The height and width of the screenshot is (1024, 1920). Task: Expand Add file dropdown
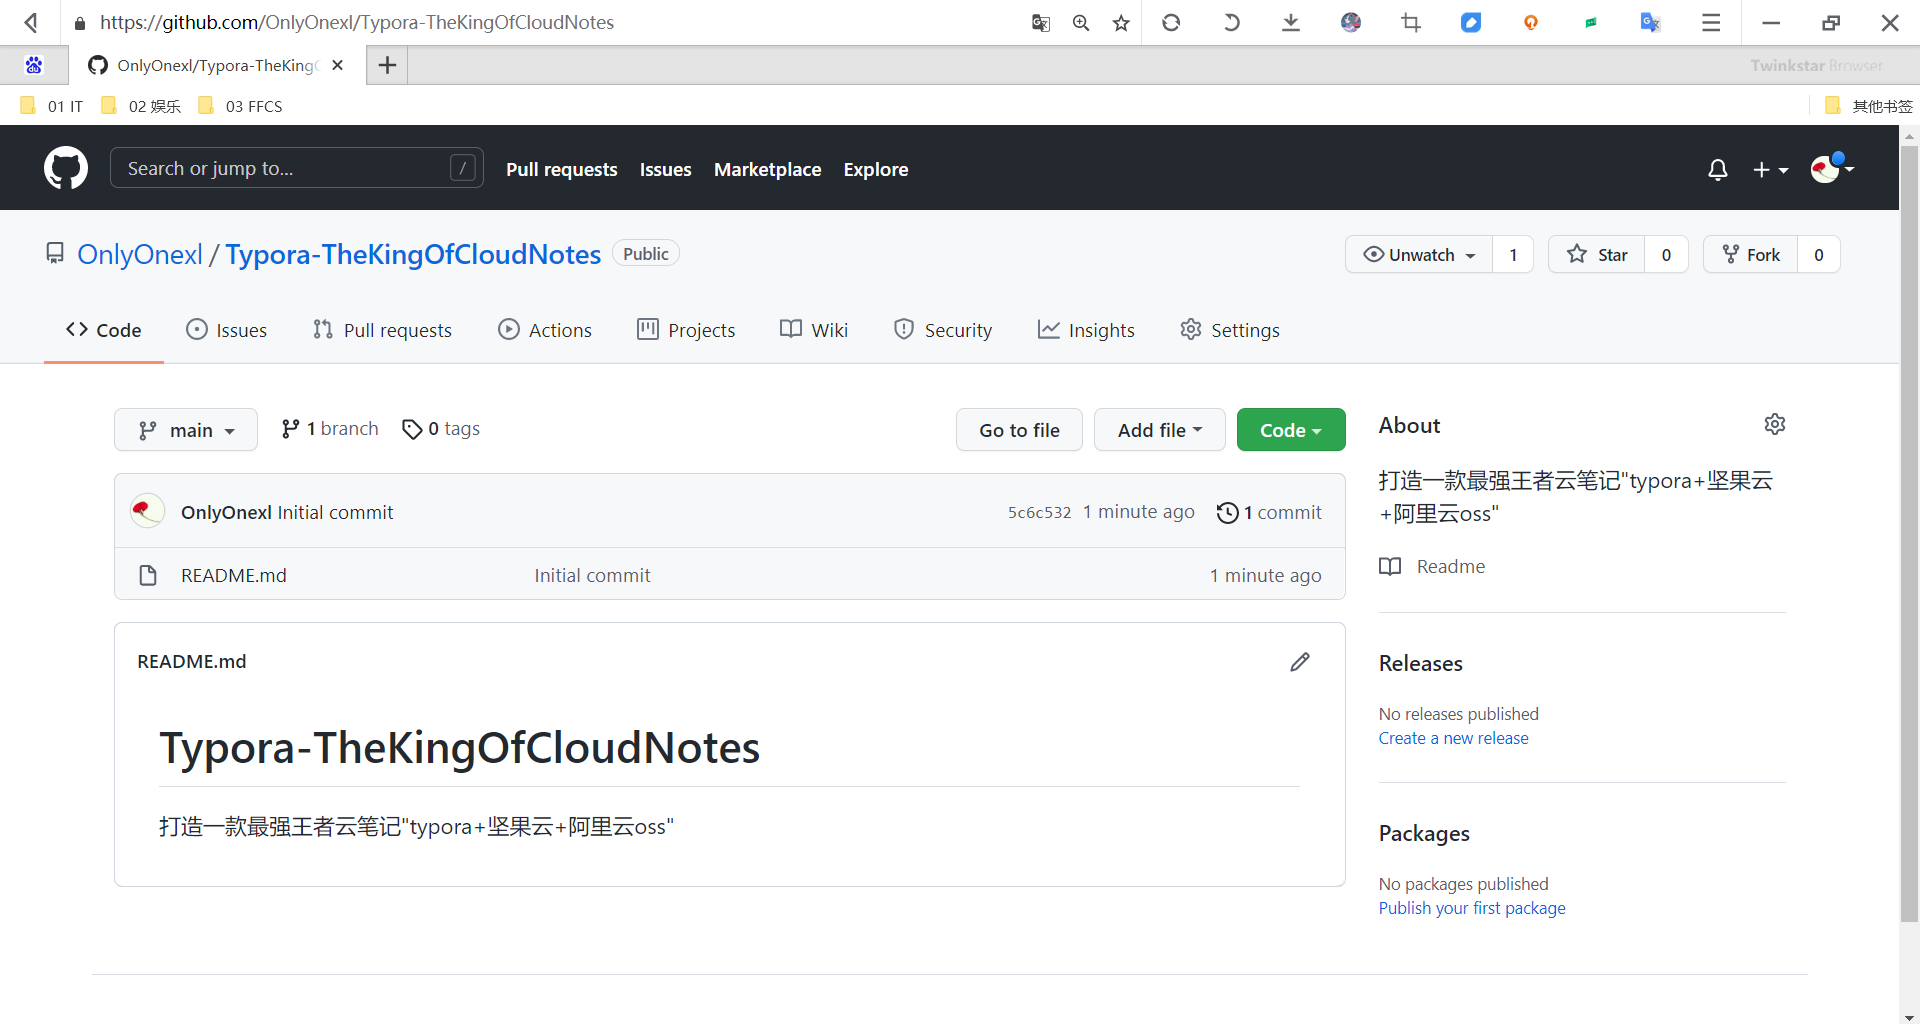(x=1160, y=430)
